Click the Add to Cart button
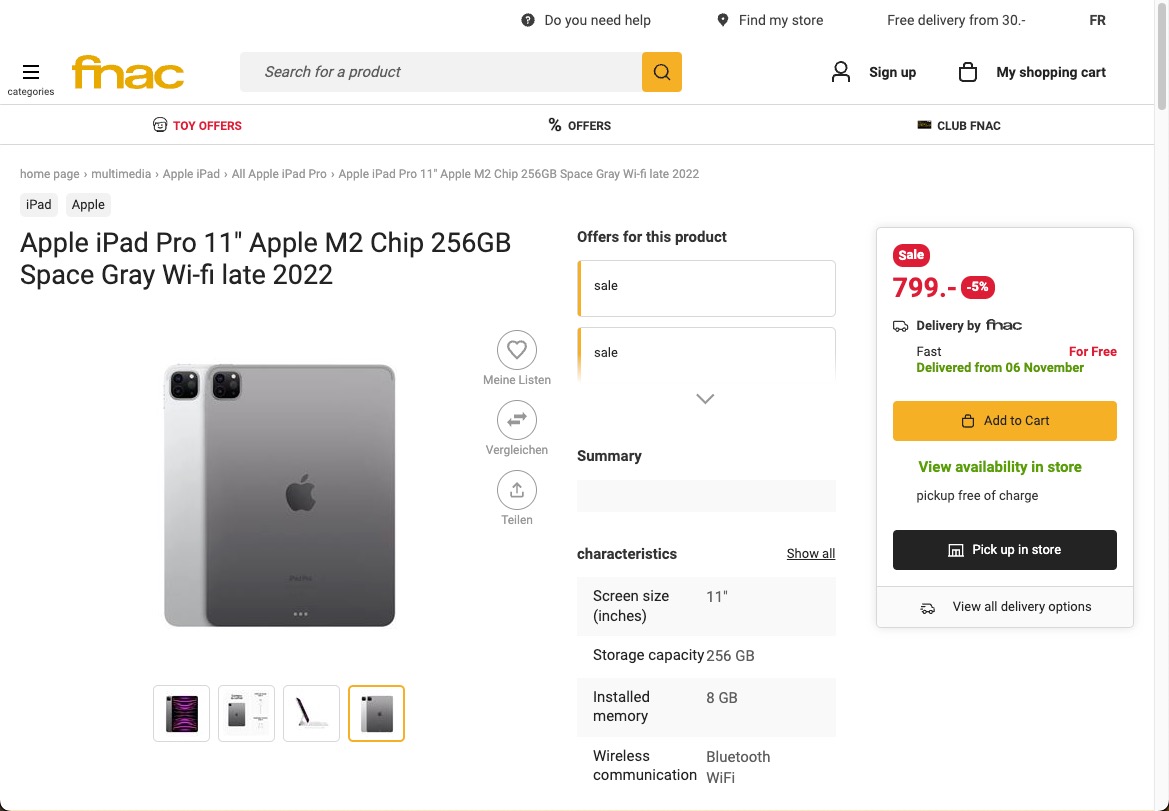The width and height of the screenshot is (1169, 811). coord(1004,421)
